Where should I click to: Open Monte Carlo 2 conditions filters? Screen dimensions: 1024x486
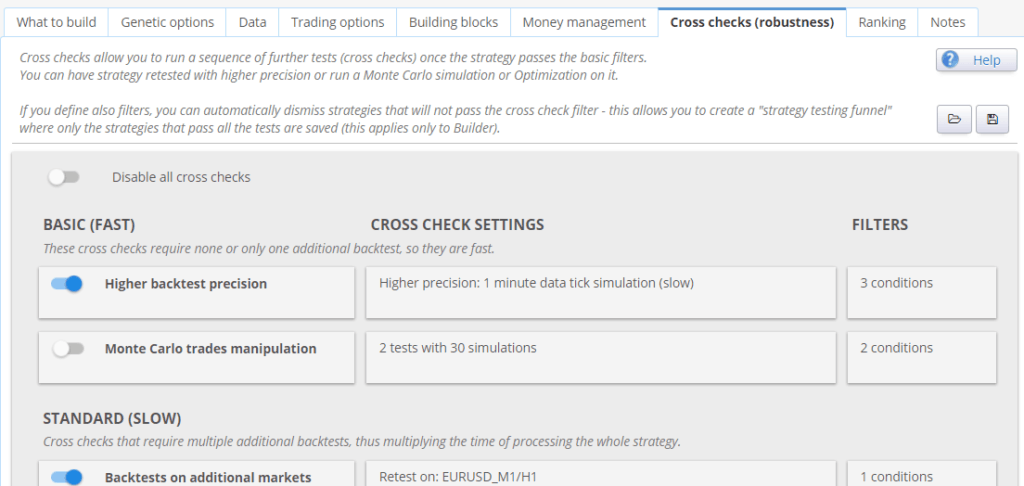(922, 357)
